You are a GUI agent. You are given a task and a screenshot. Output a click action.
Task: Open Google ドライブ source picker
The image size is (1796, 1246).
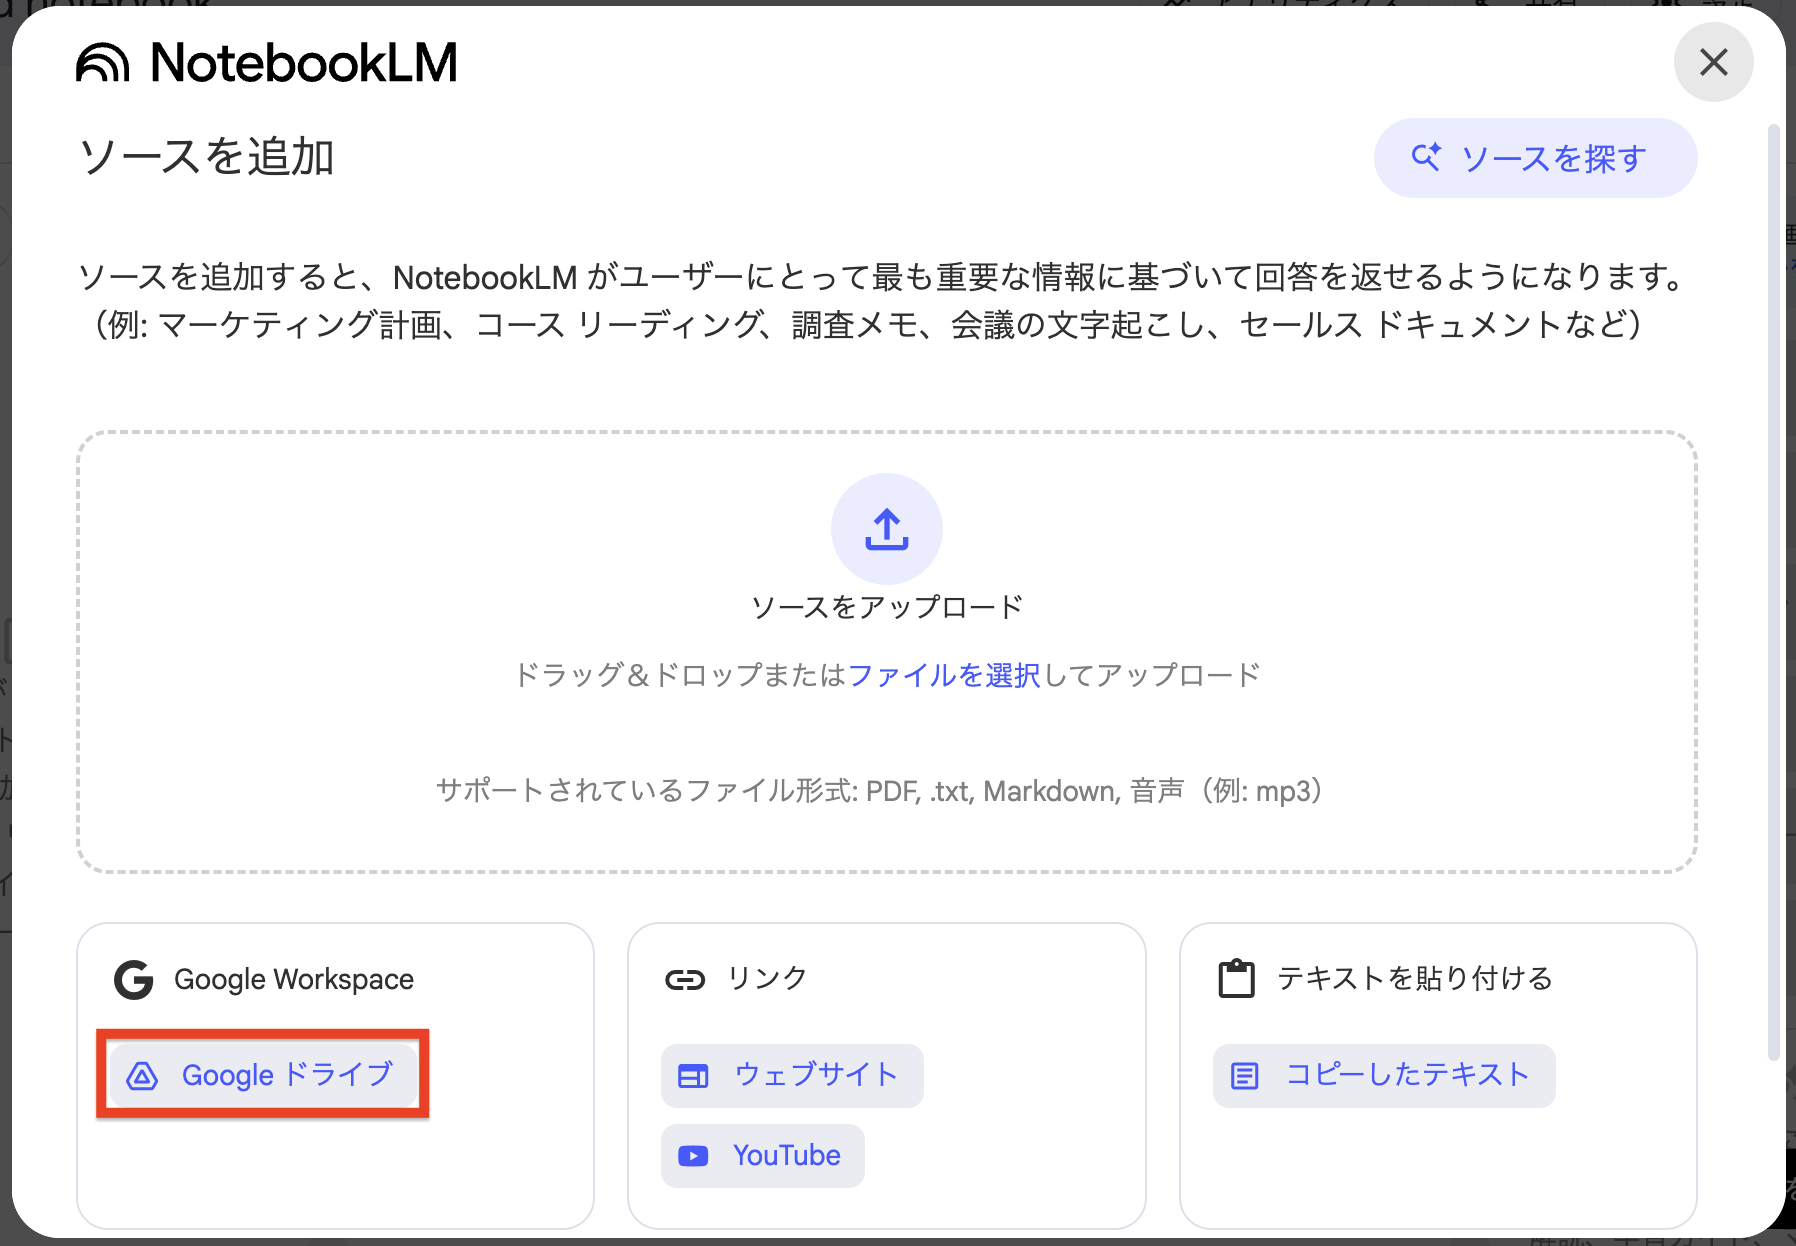(x=262, y=1076)
